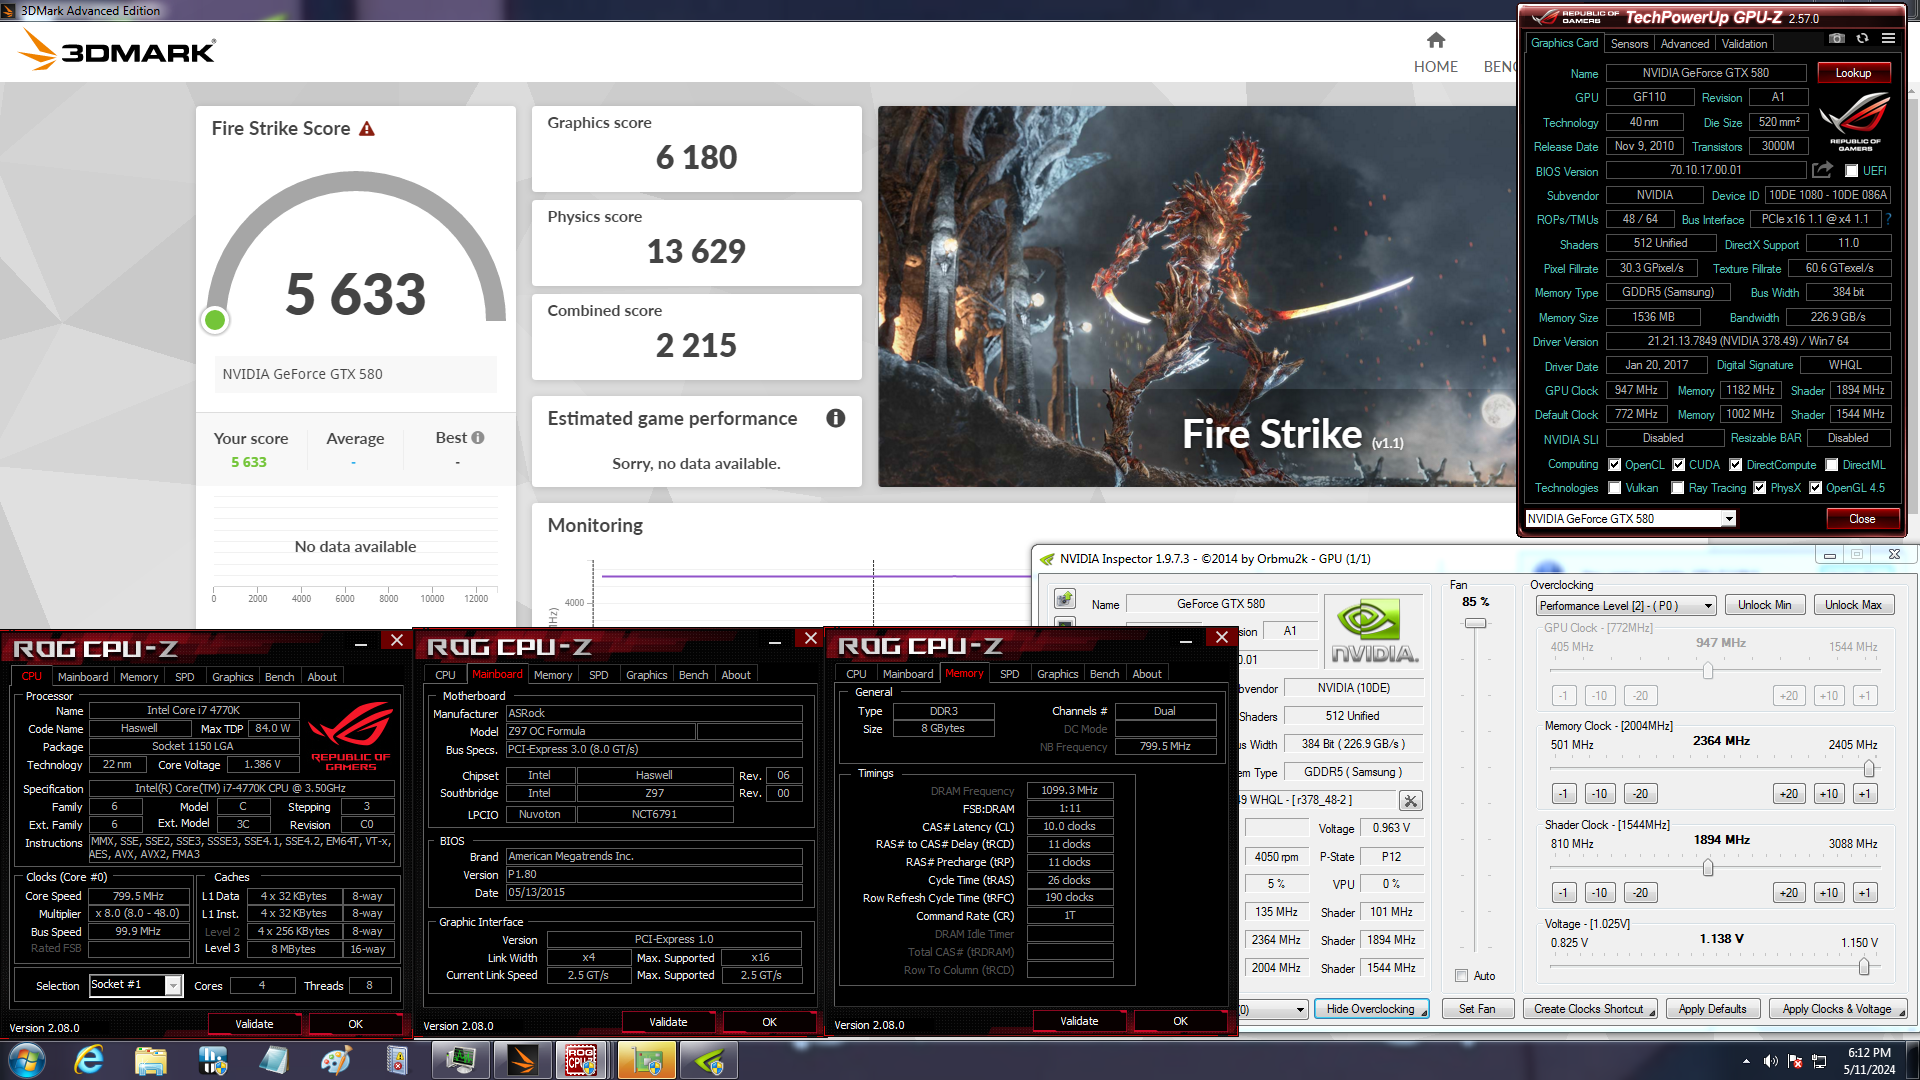Screen dimensions: 1920x1080
Task: Open the estimated game performance info icon
Action: [836, 418]
